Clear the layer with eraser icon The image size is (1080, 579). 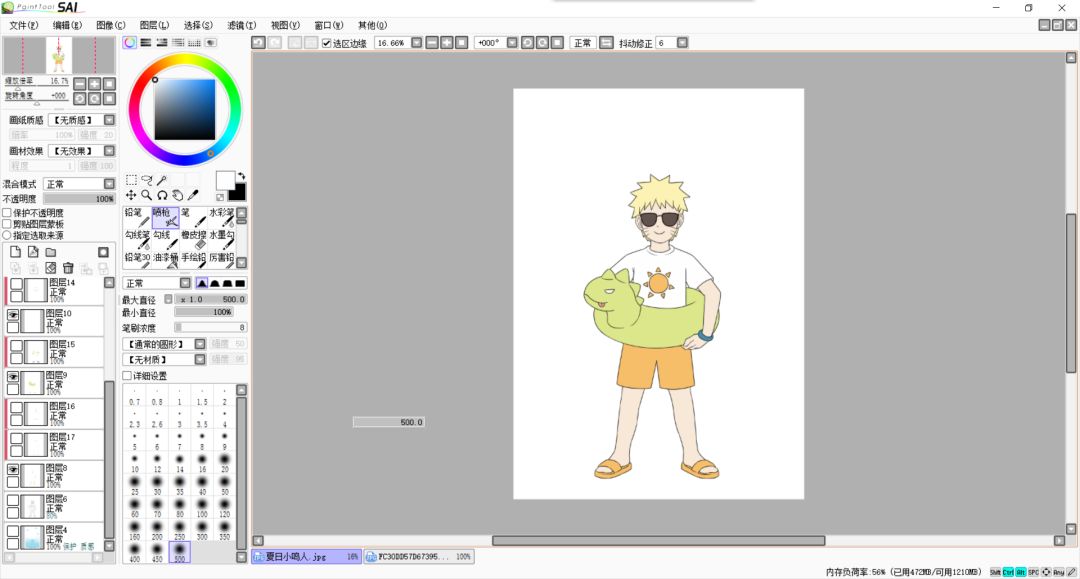pyautogui.click(x=51, y=268)
